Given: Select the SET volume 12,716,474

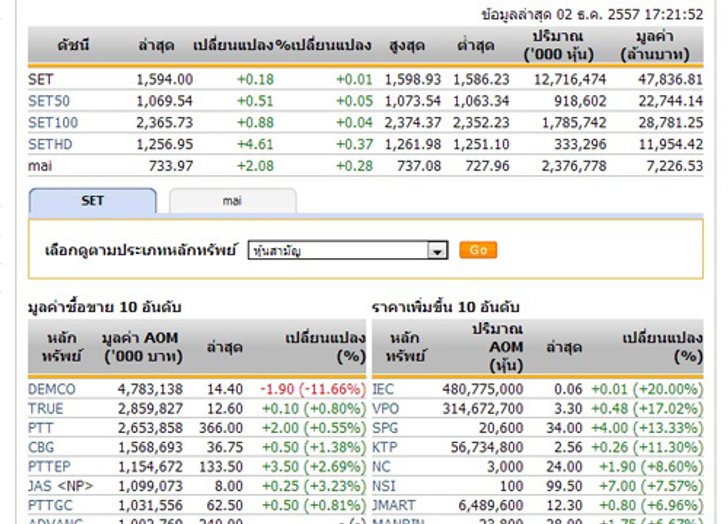Looking at the screenshot, I should click(x=570, y=79).
